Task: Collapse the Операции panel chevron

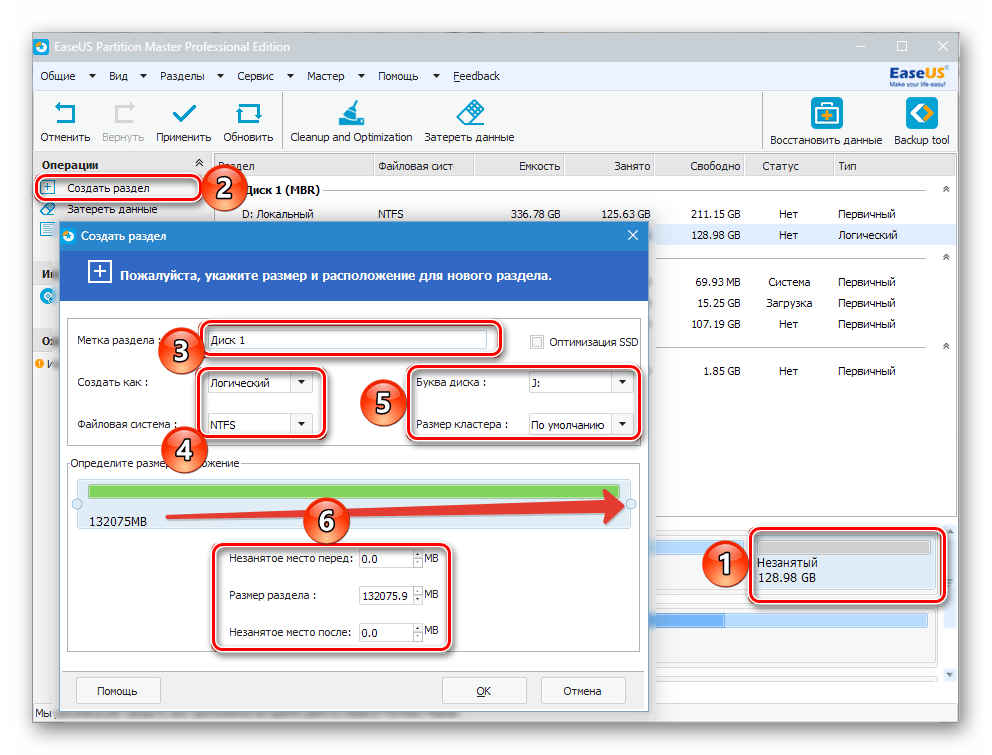Action: tap(199, 163)
